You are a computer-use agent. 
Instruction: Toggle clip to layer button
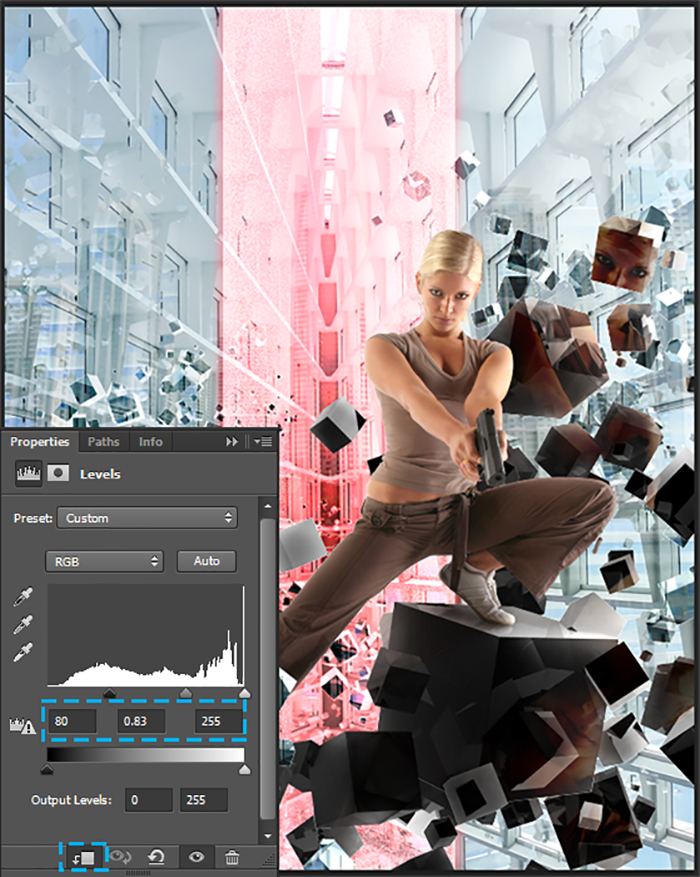(83, 857)
